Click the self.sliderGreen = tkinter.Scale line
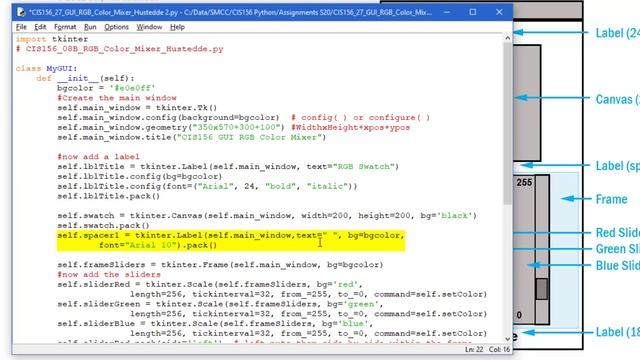Viewport: 640px width, 360px height. (x=220, y=304)
